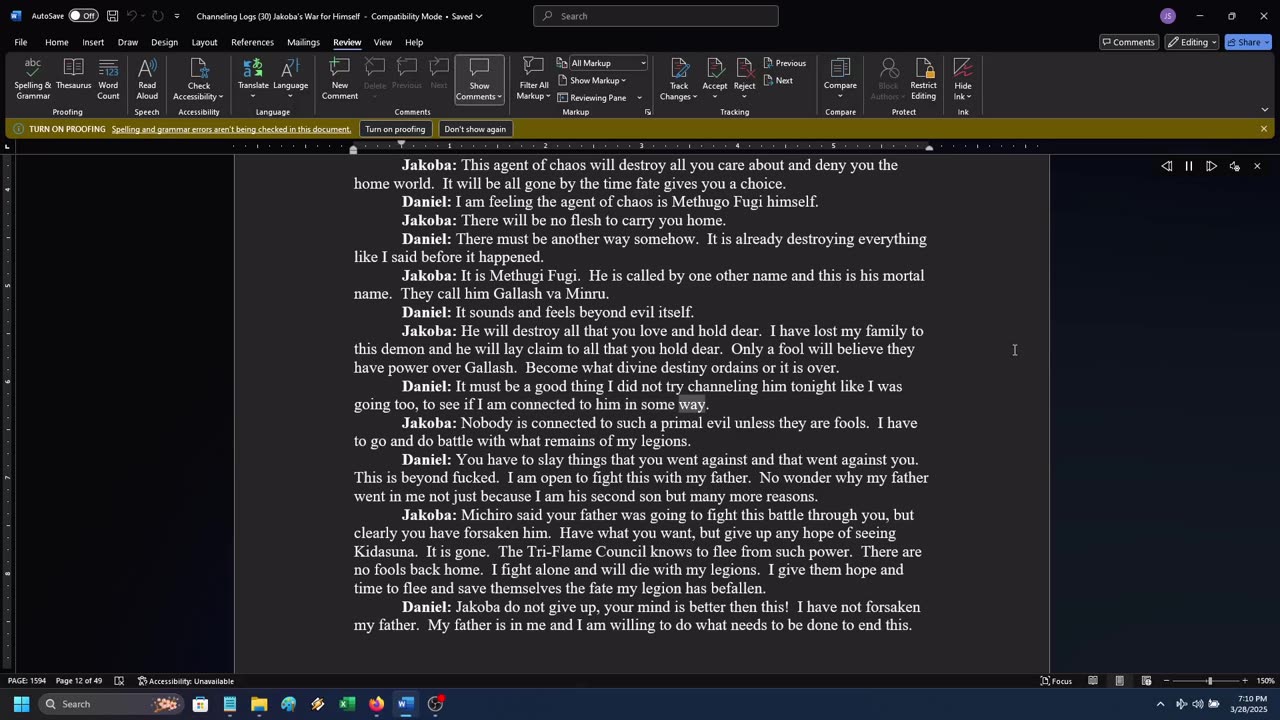This screenshot has width=1280, height=720.
Task: Switch to the View tab
Action: pos(383,42)
